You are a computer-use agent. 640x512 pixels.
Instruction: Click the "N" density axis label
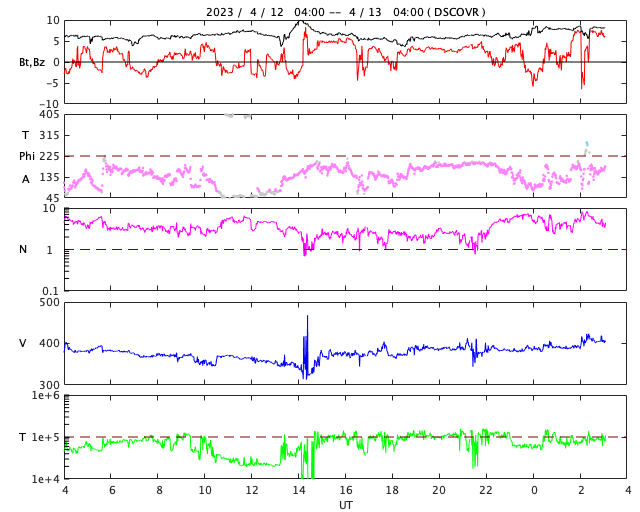(x=23, y=249)
